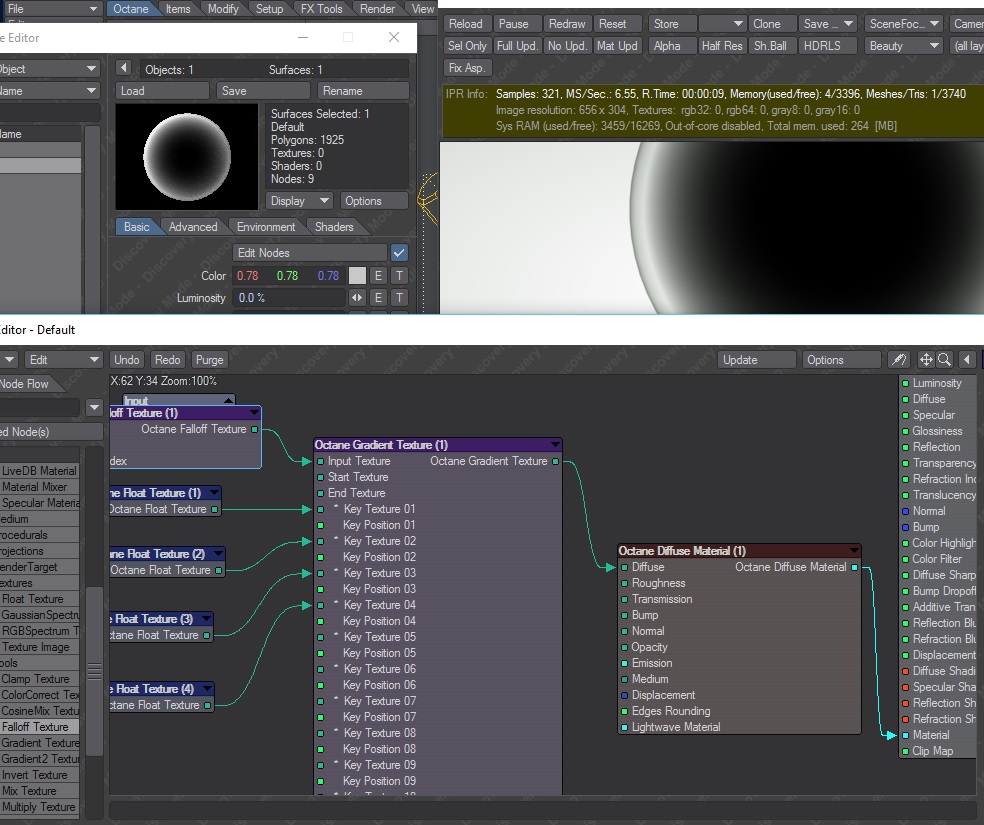Open surface Options button
This screenshot has width=984, height=825.
point(374,201)
